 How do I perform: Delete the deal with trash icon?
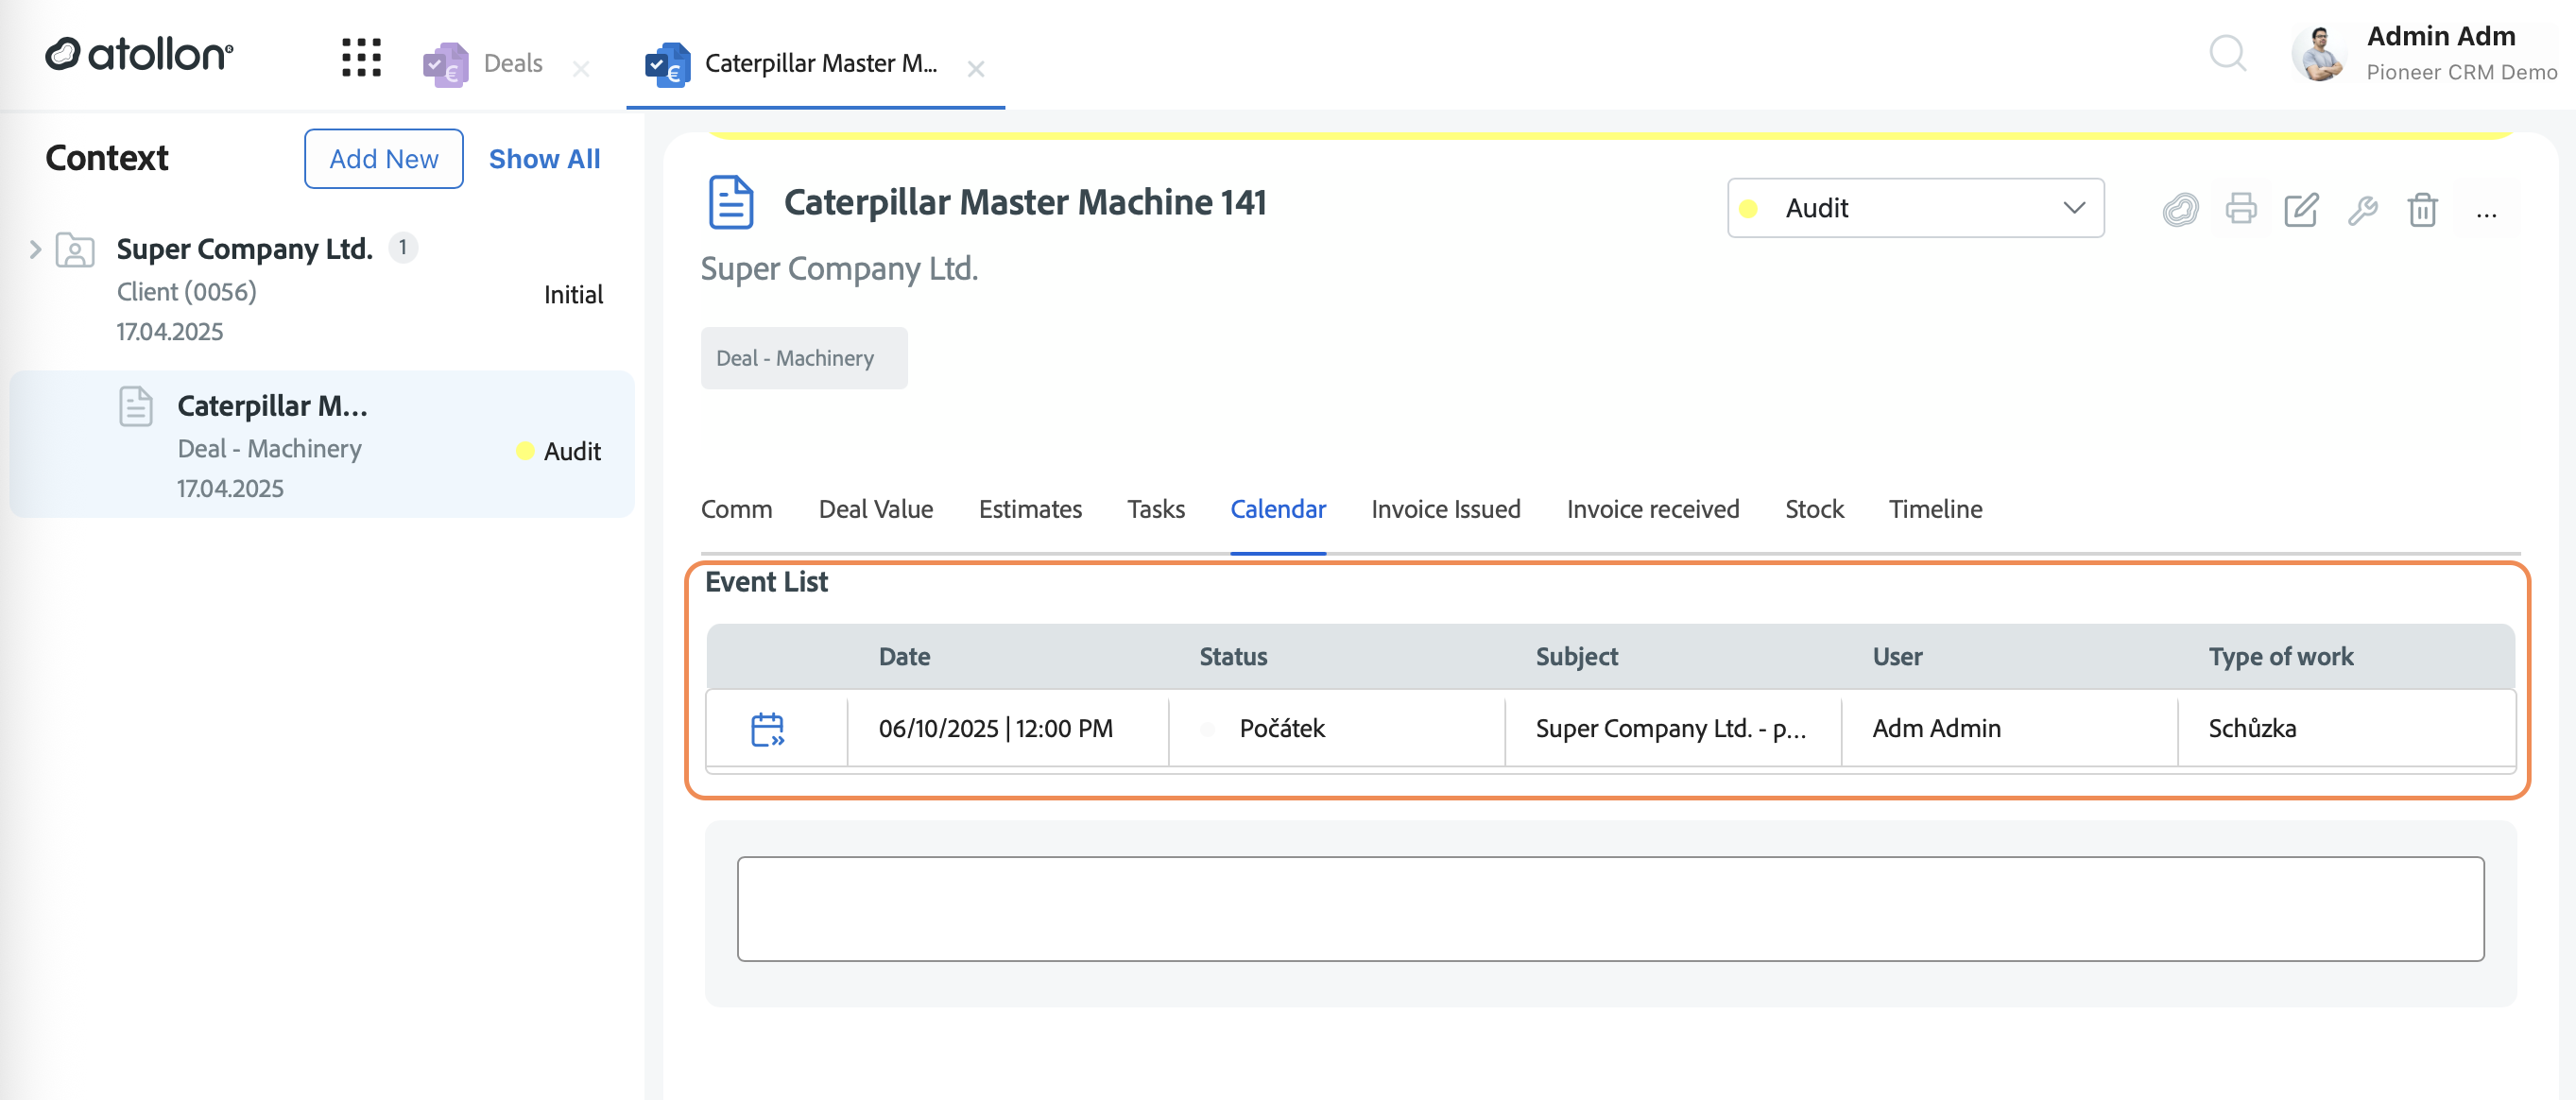2422,210
